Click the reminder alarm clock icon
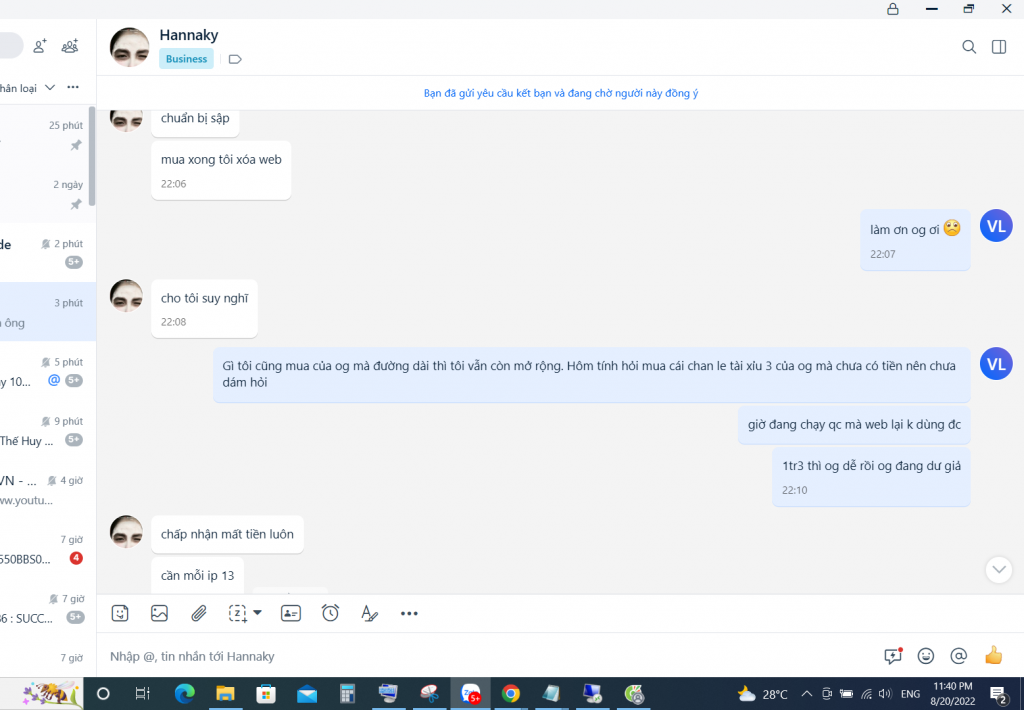This screenshot has width=1024, height=710. coord(330,613)
